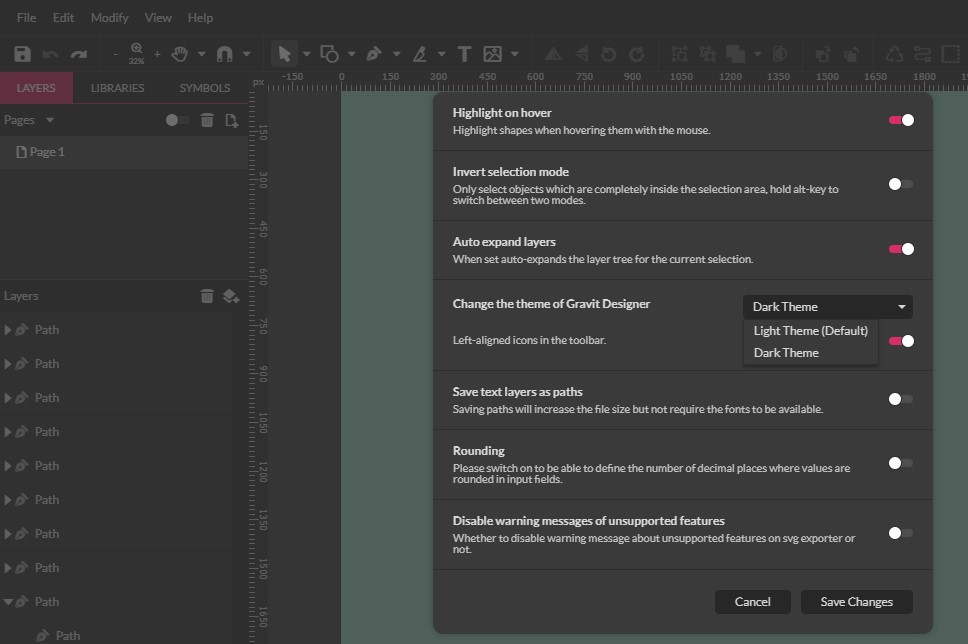Open the Modify menu

click(x=109, y=17)
